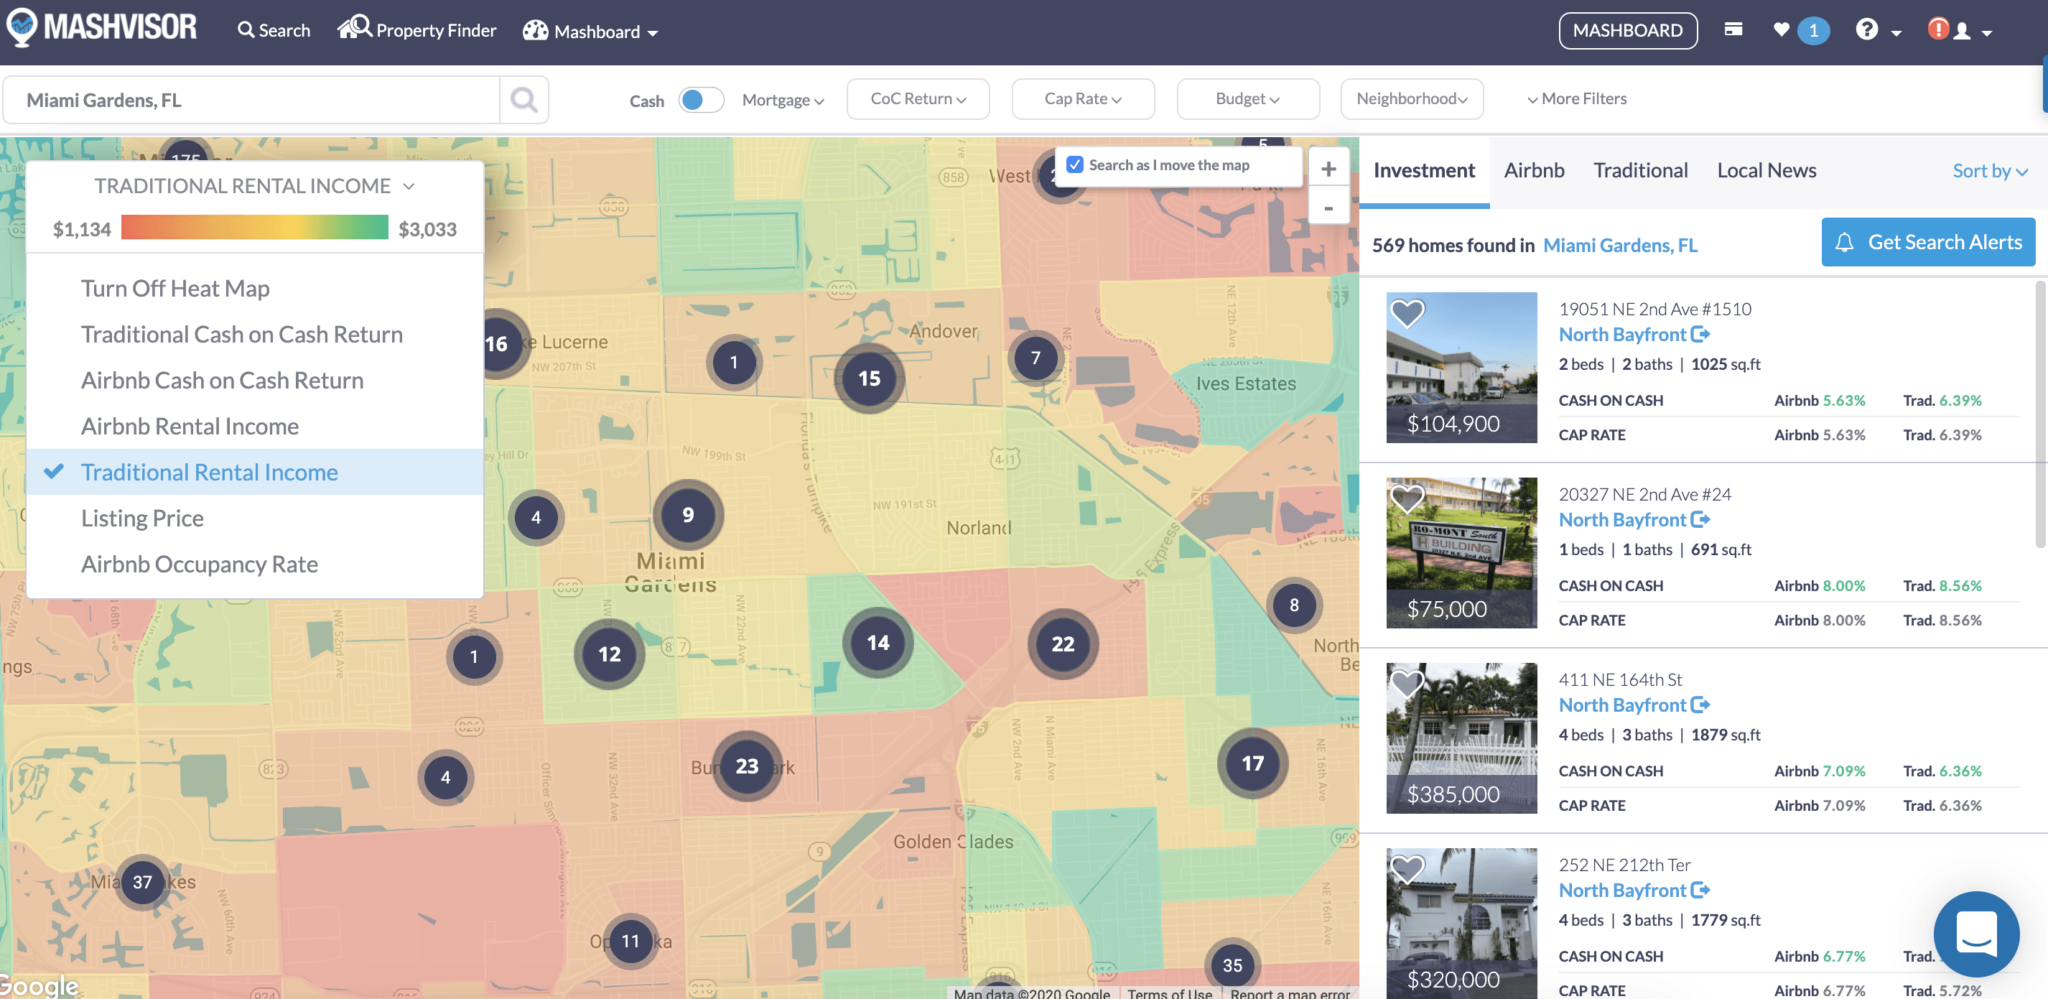
Task: Open the Intercom chat bubble
Action: pos(1977,934)
